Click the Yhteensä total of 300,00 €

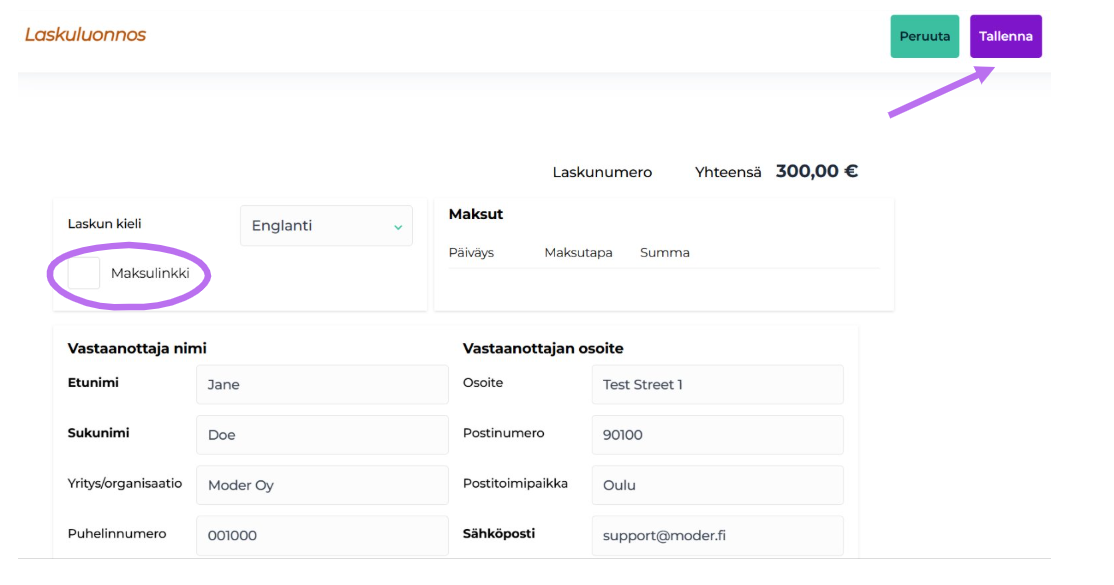click(x=817, y=170)
